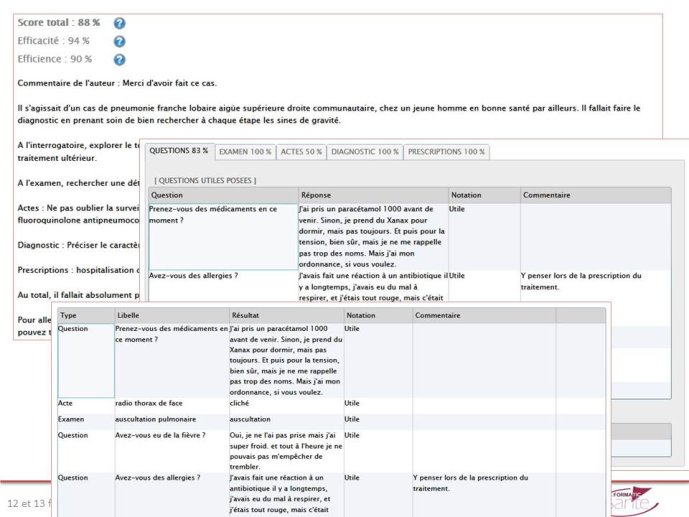Click the Réponse column header
689x517 pixels.
tap(373, 195)
